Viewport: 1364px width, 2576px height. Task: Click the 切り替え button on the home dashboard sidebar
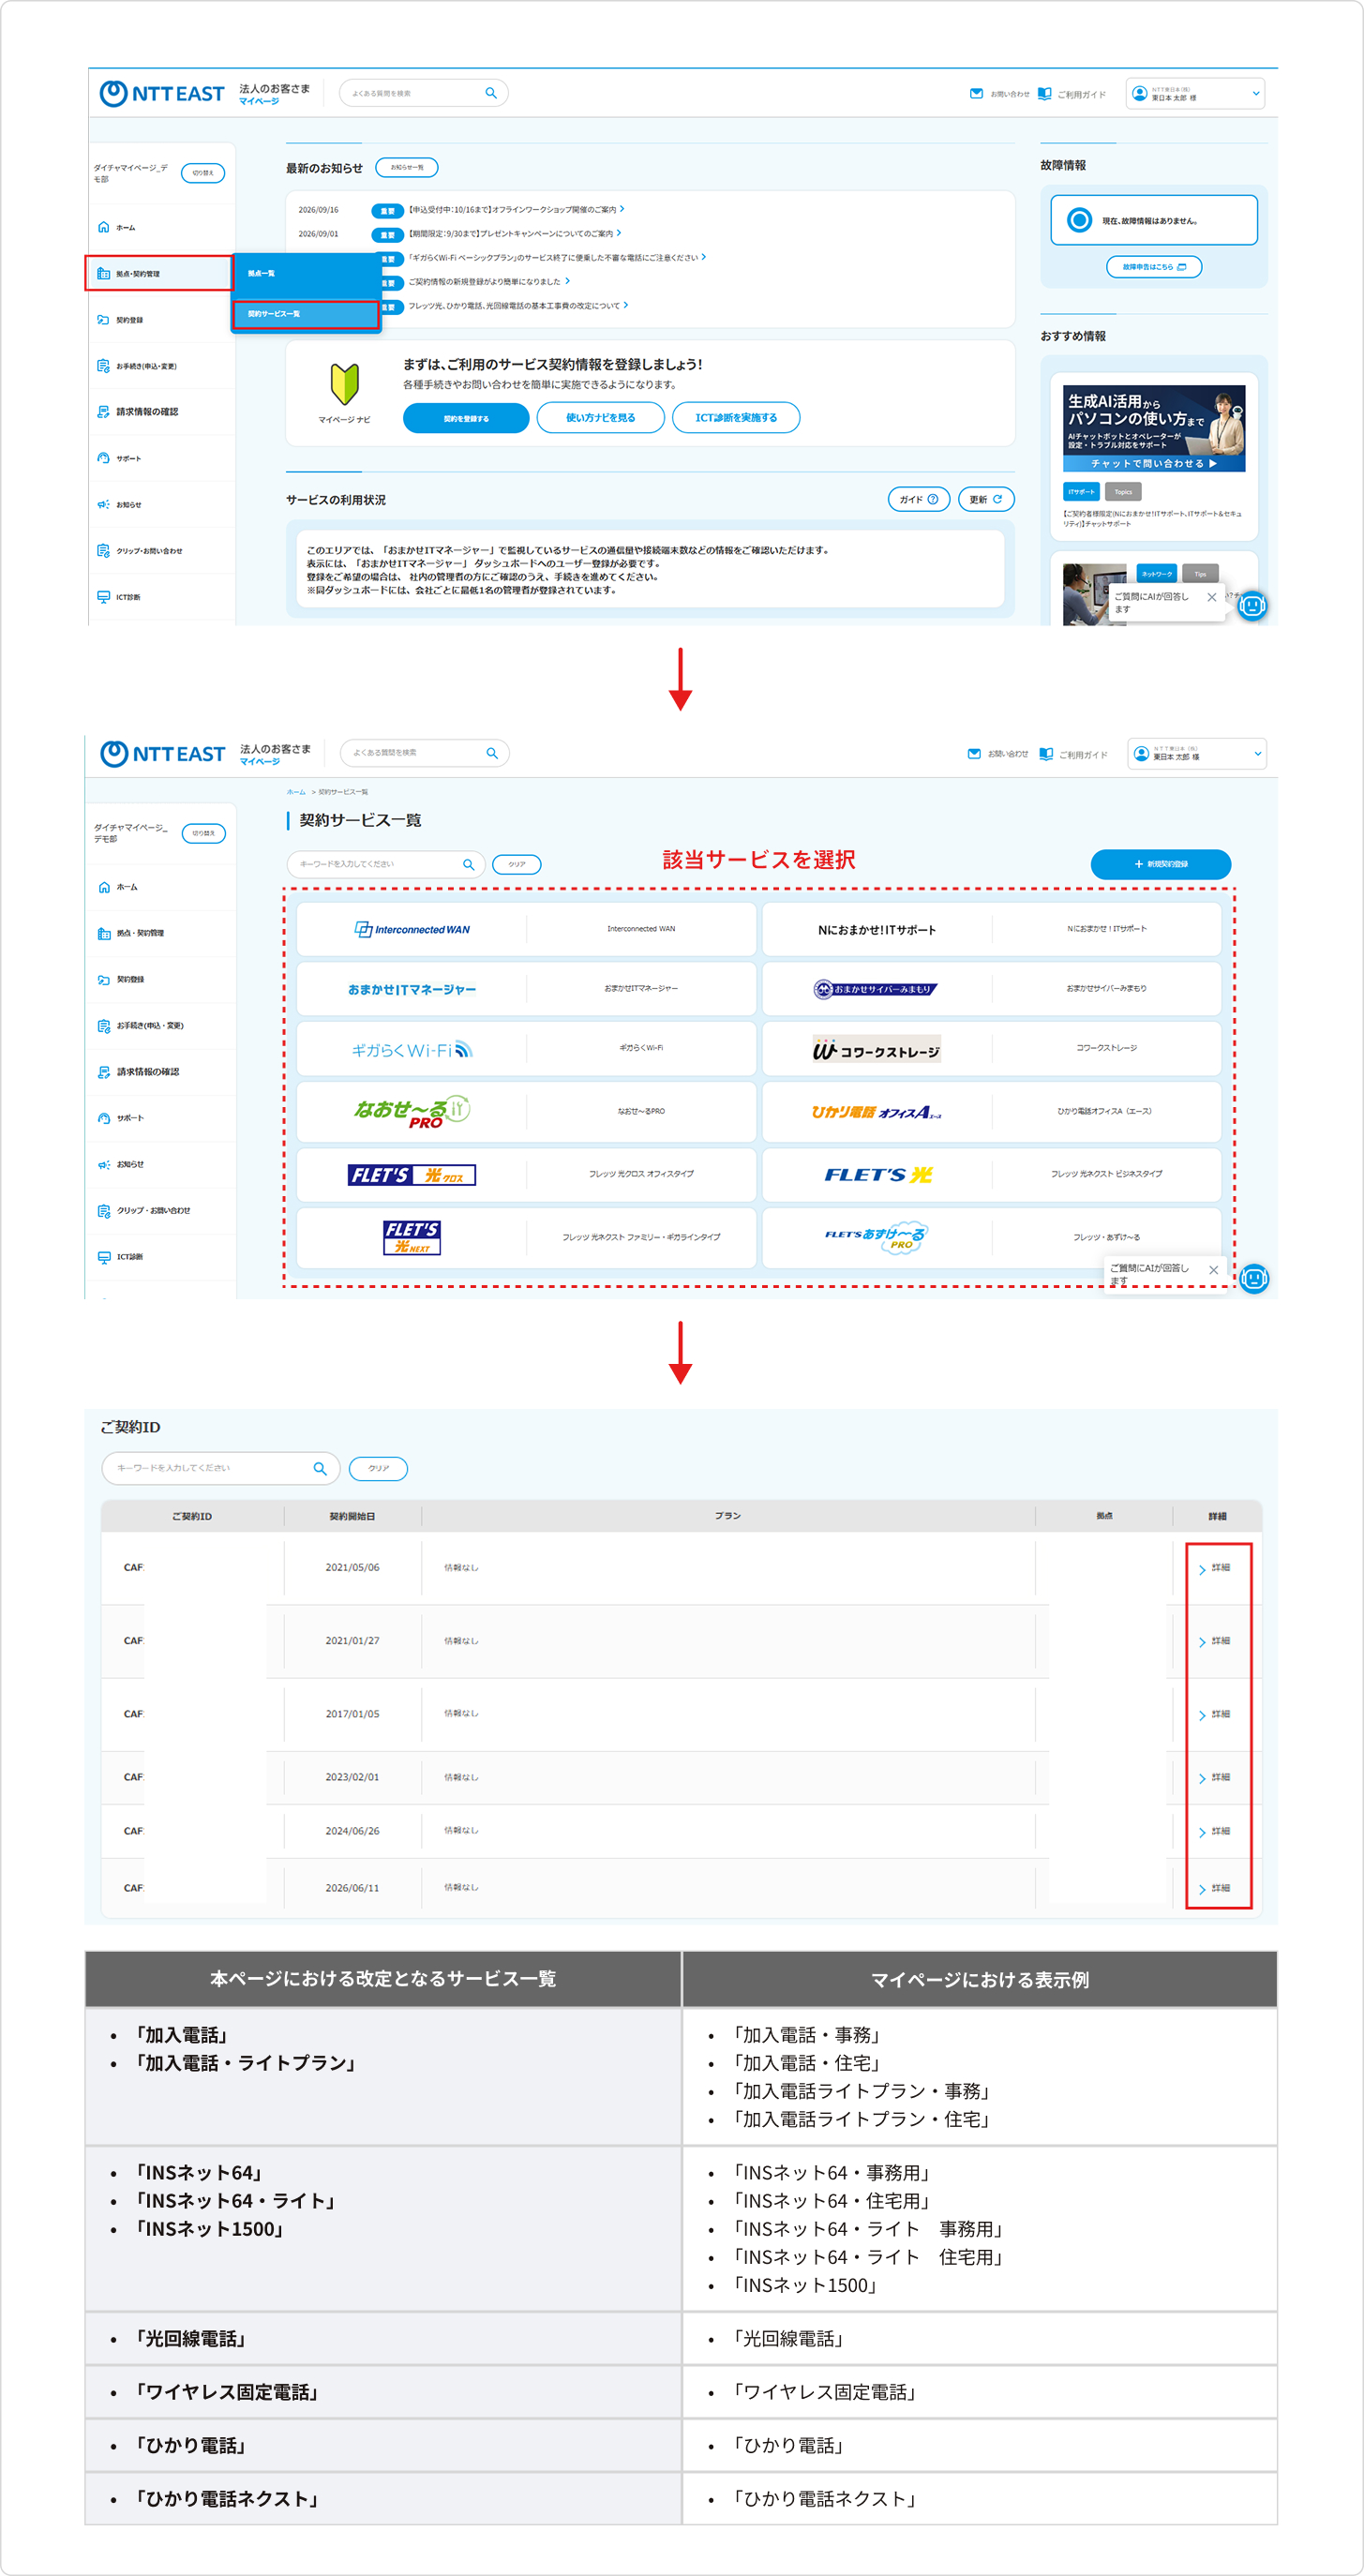pos(203,173)
